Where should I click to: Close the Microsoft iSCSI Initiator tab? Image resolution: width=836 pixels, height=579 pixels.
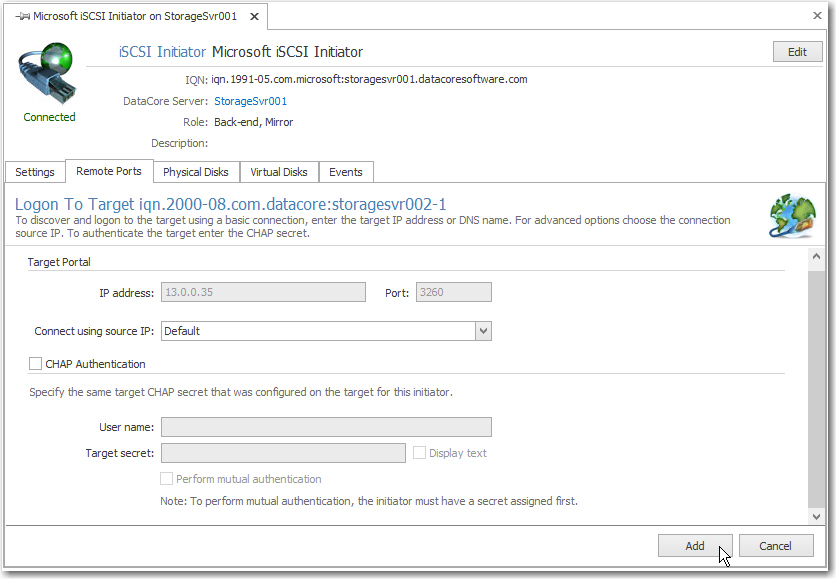coord(254,17)
